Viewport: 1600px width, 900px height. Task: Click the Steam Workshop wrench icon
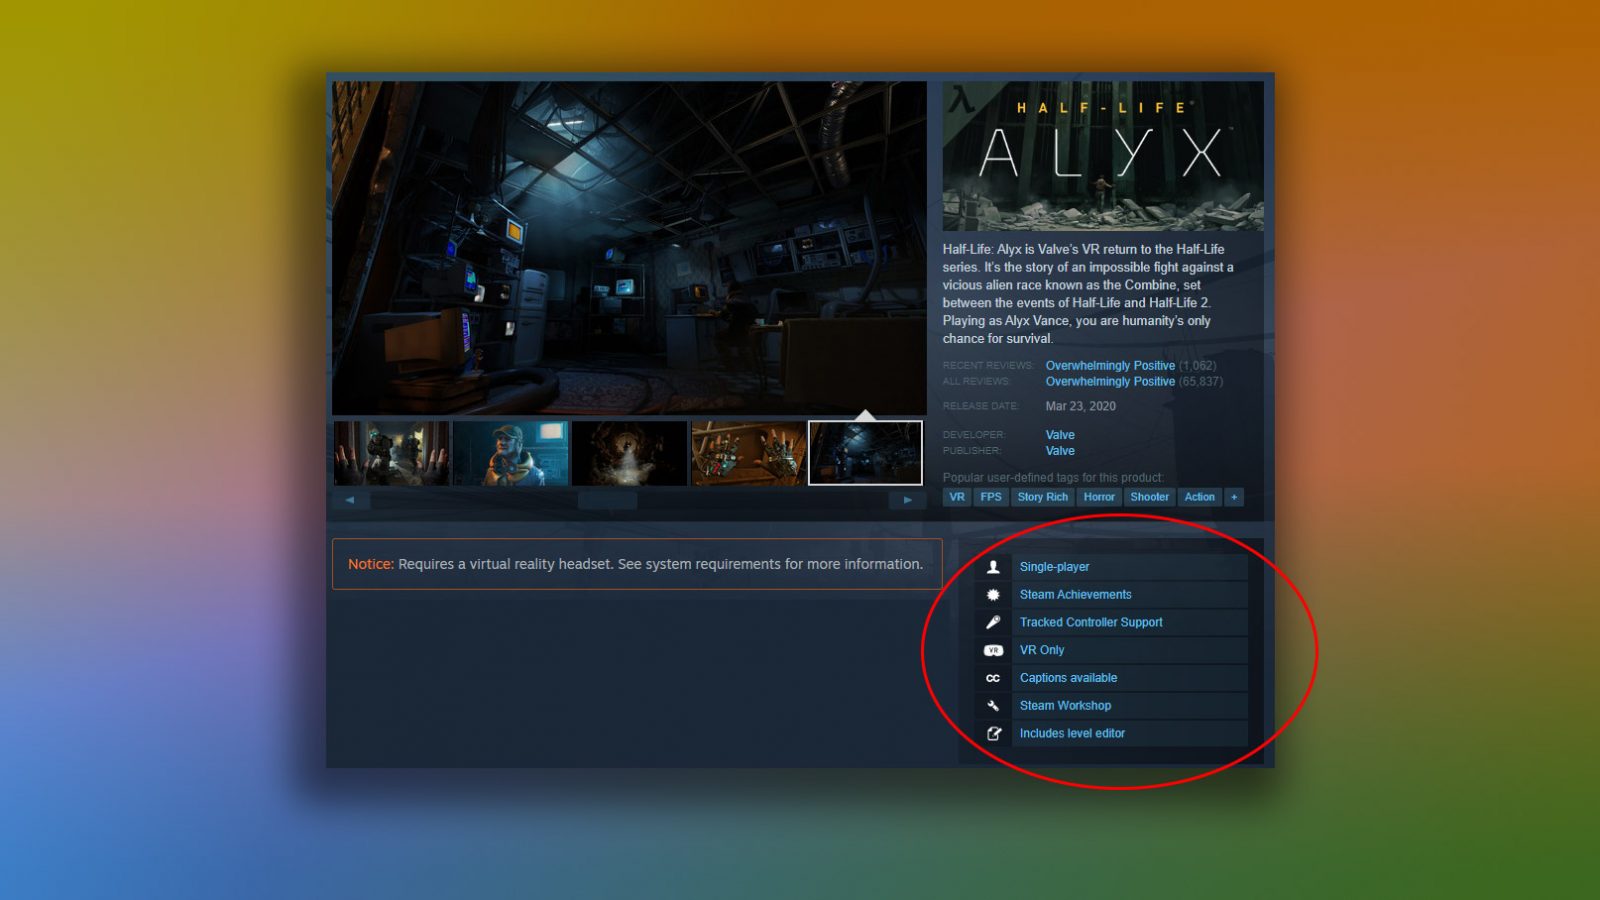coord(993,706)
